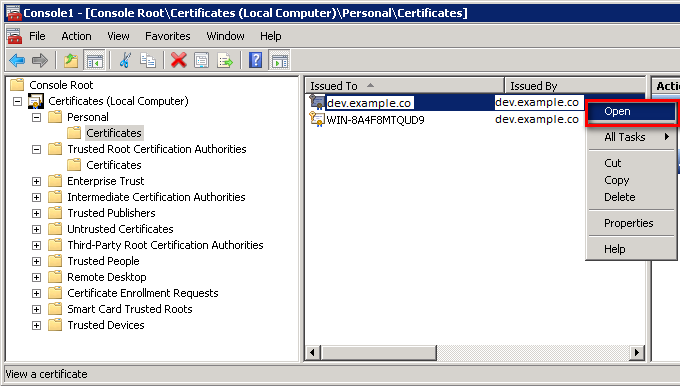Select the Trusted People tree item
Viewport: 680px width, 386px height.
103,261
